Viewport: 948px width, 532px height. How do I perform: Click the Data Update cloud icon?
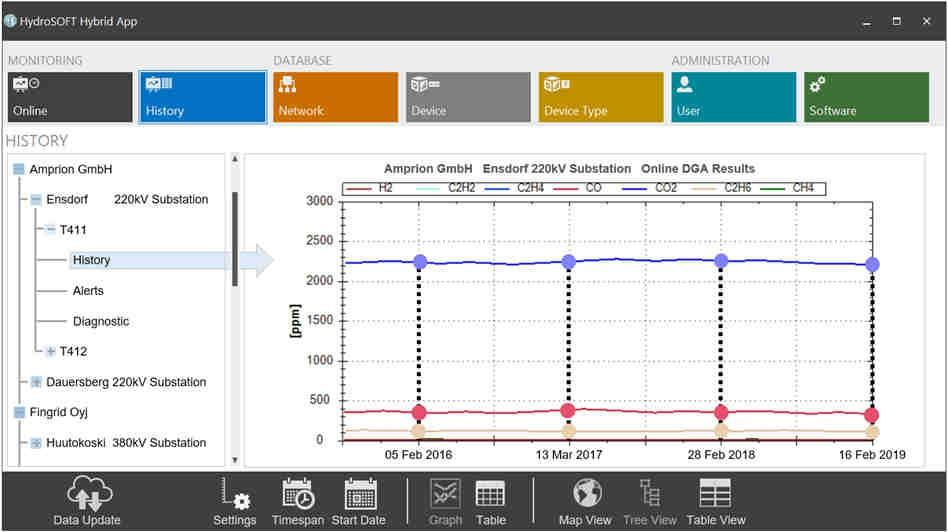click(x=89, y=493)
